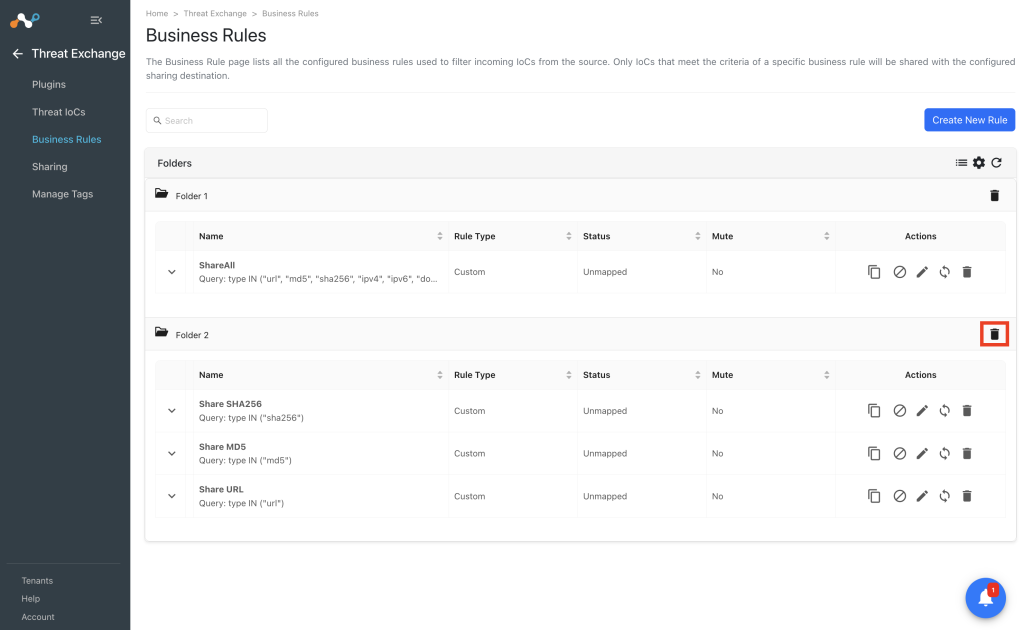This screenshot has width=1024, height=630.
Task: Open Threat IoCs in the sidebar
Action: pos(59,112)
